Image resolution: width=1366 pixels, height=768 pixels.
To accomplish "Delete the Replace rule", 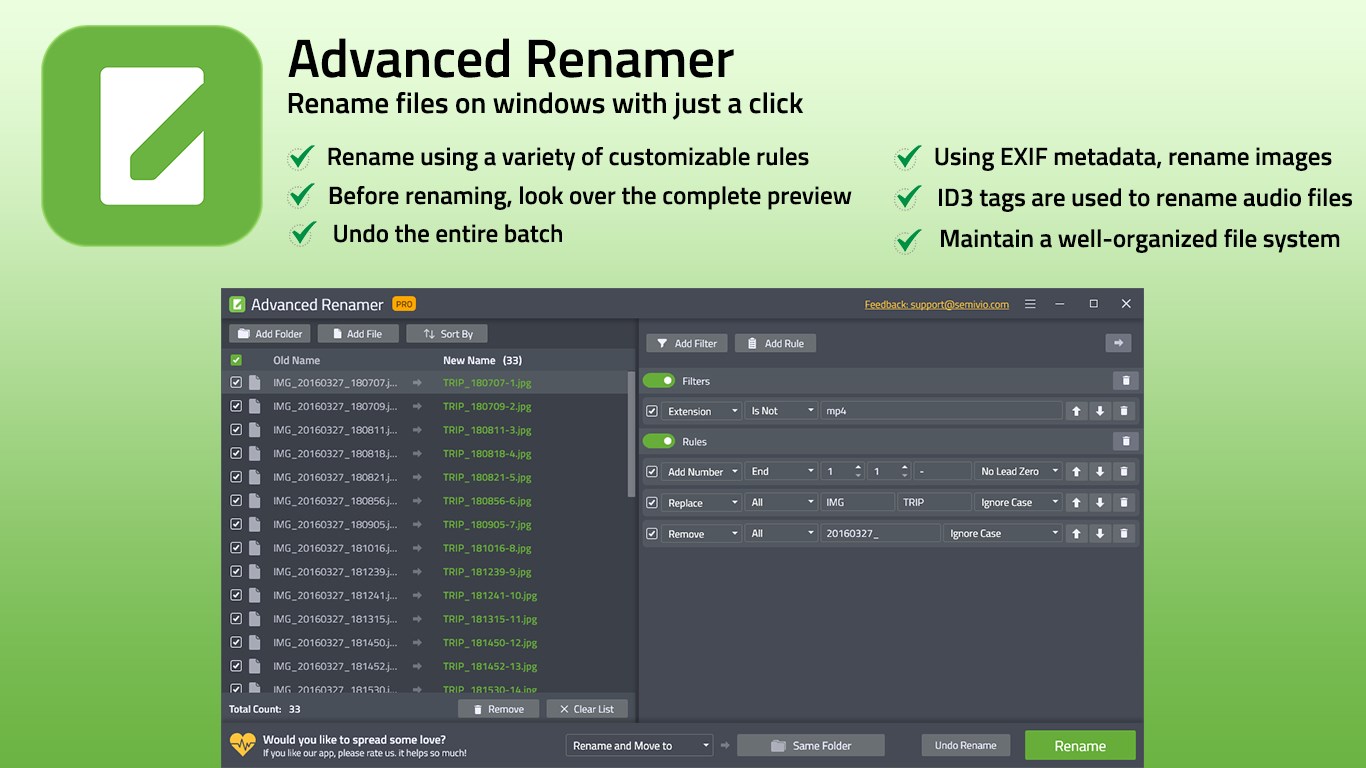I will click(x=1124, y=502).
